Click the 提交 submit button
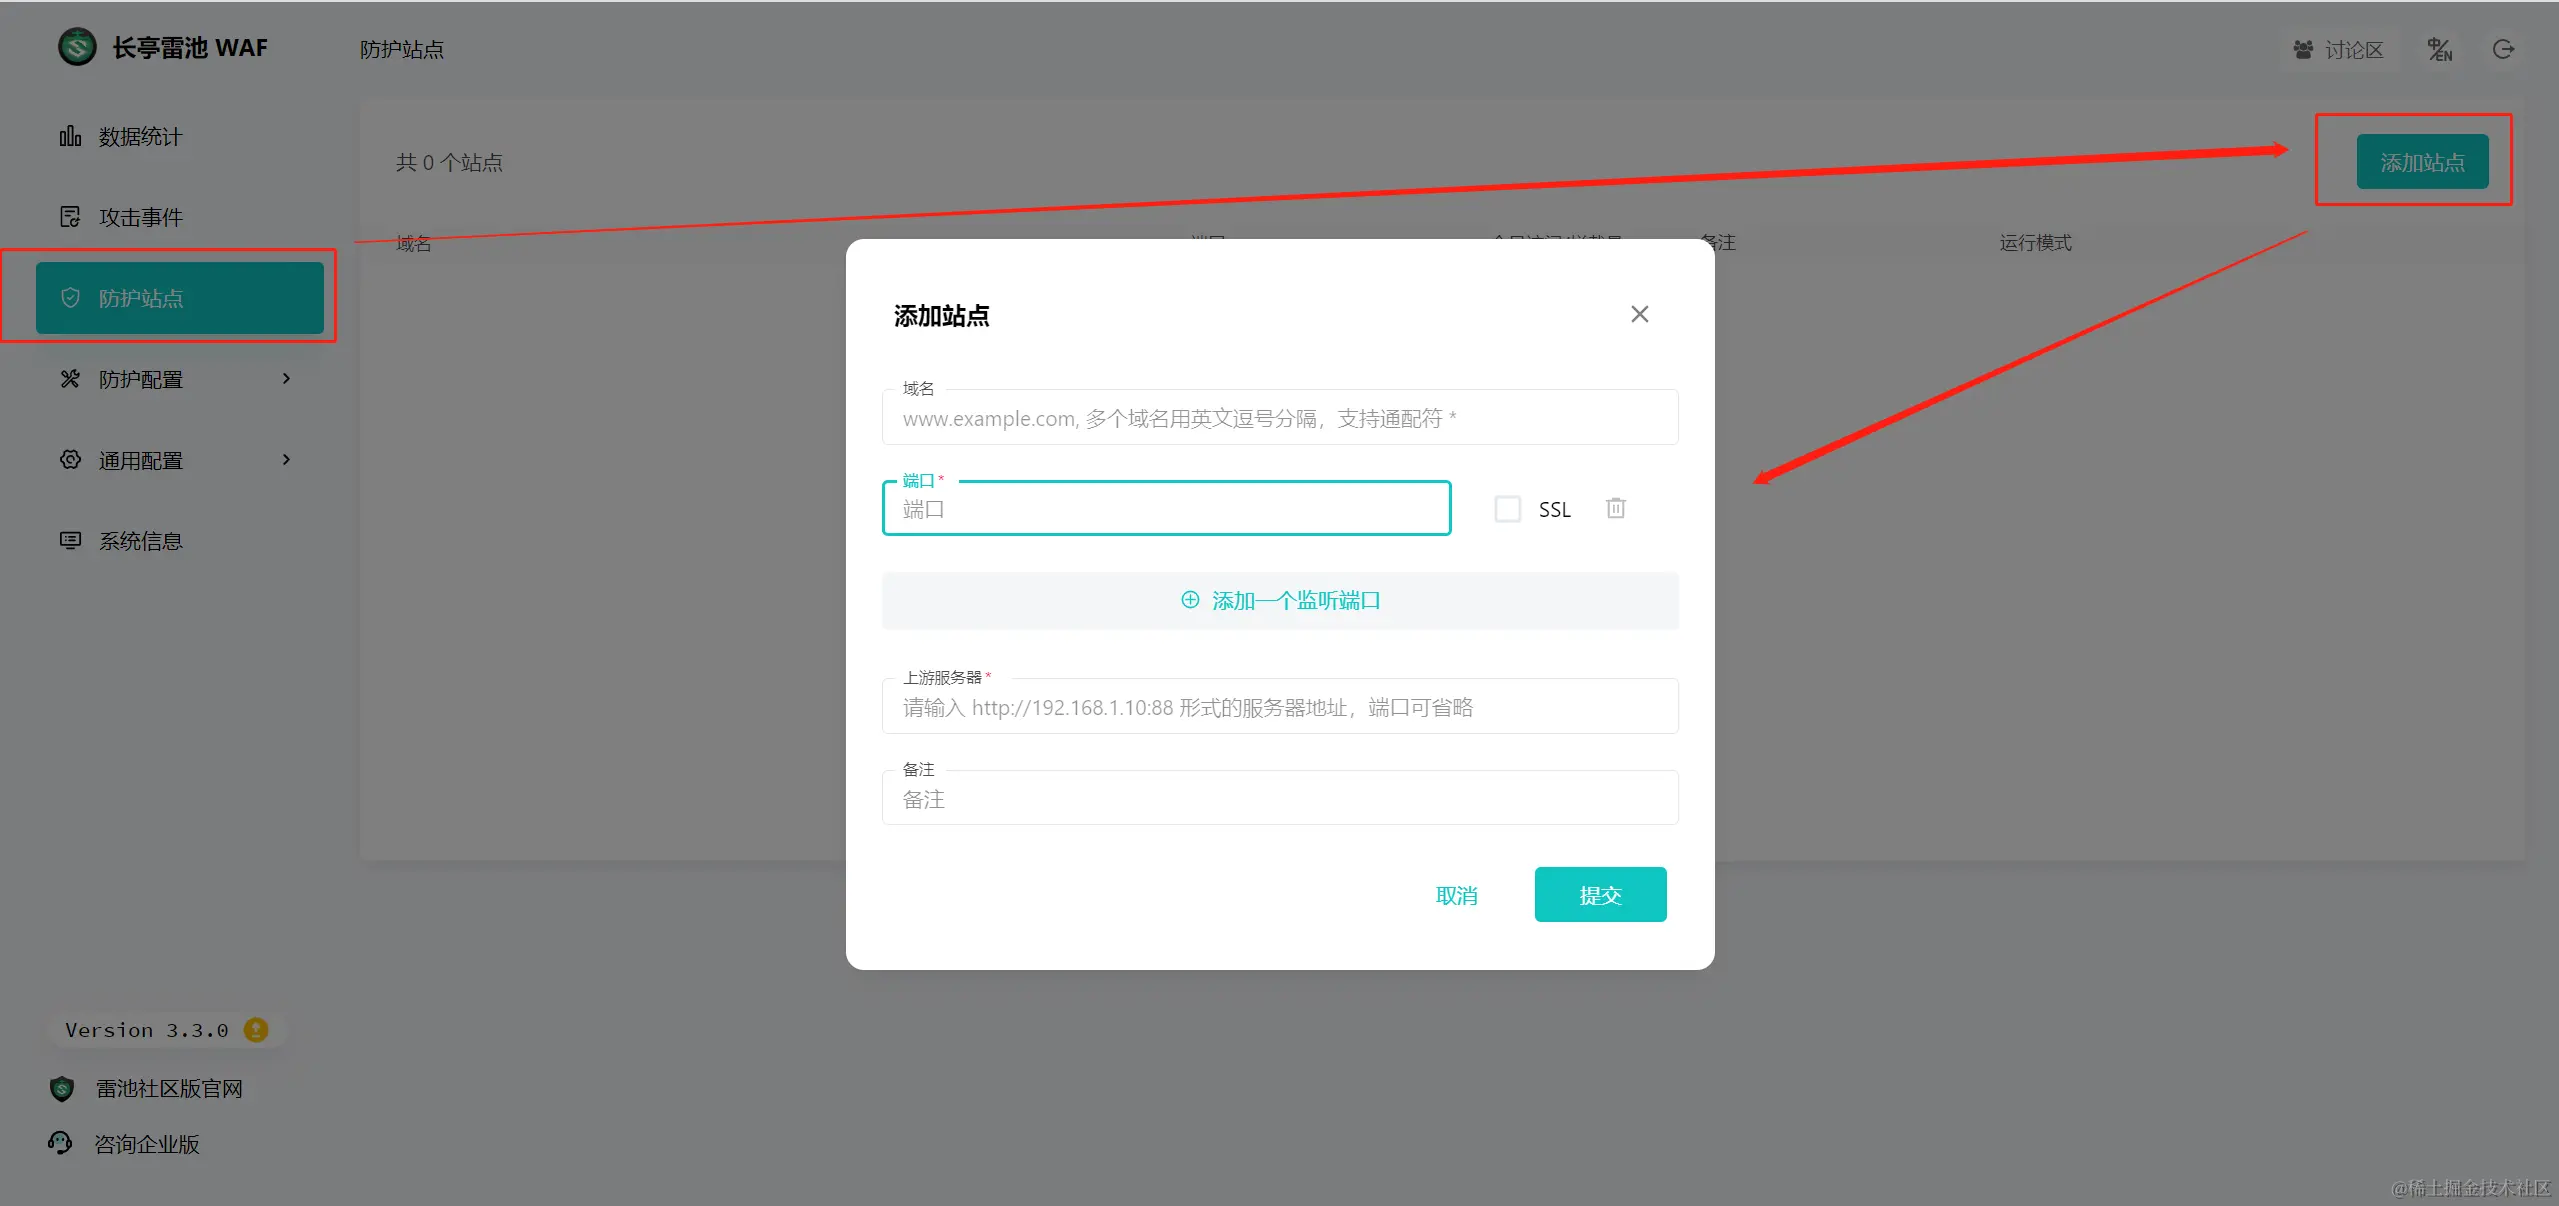The width and height of the screenshot is (2559, 1206). tap(1600, 894)
